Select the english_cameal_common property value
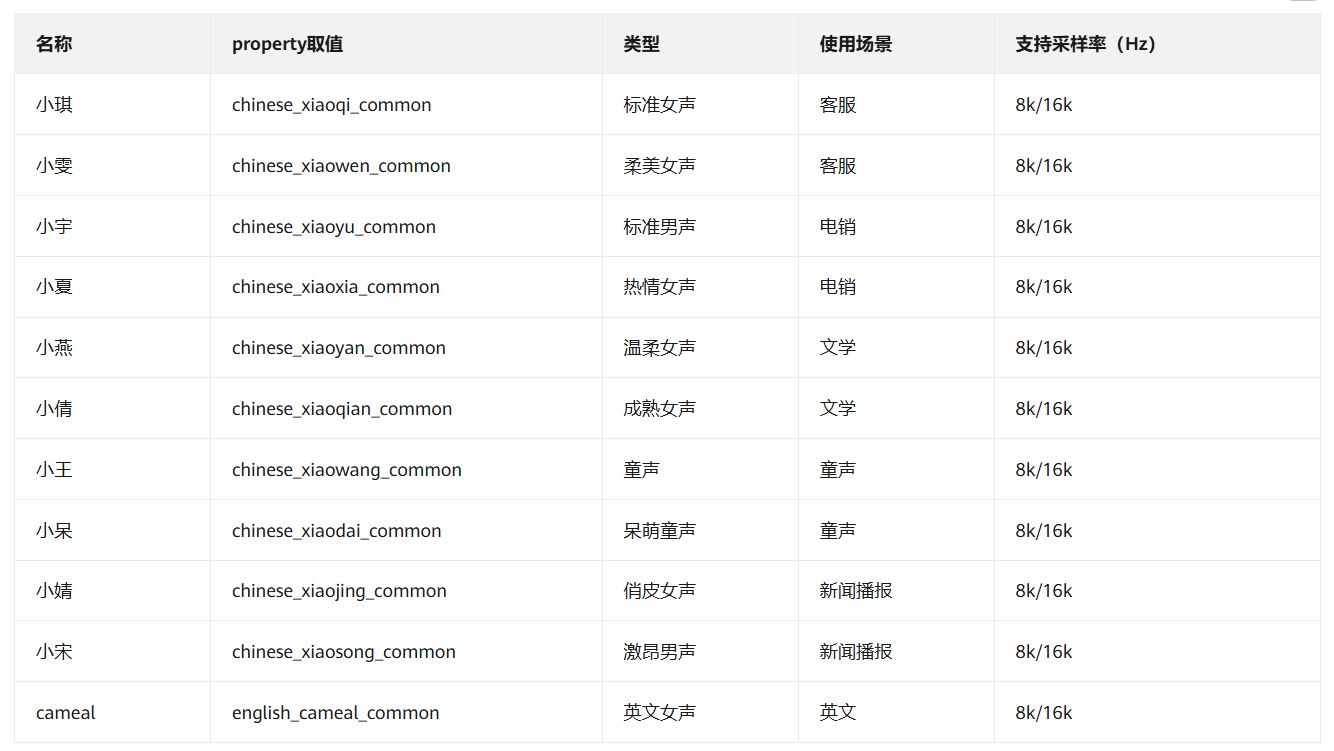This screenshot has height=751, width=1334. (336, 713)
